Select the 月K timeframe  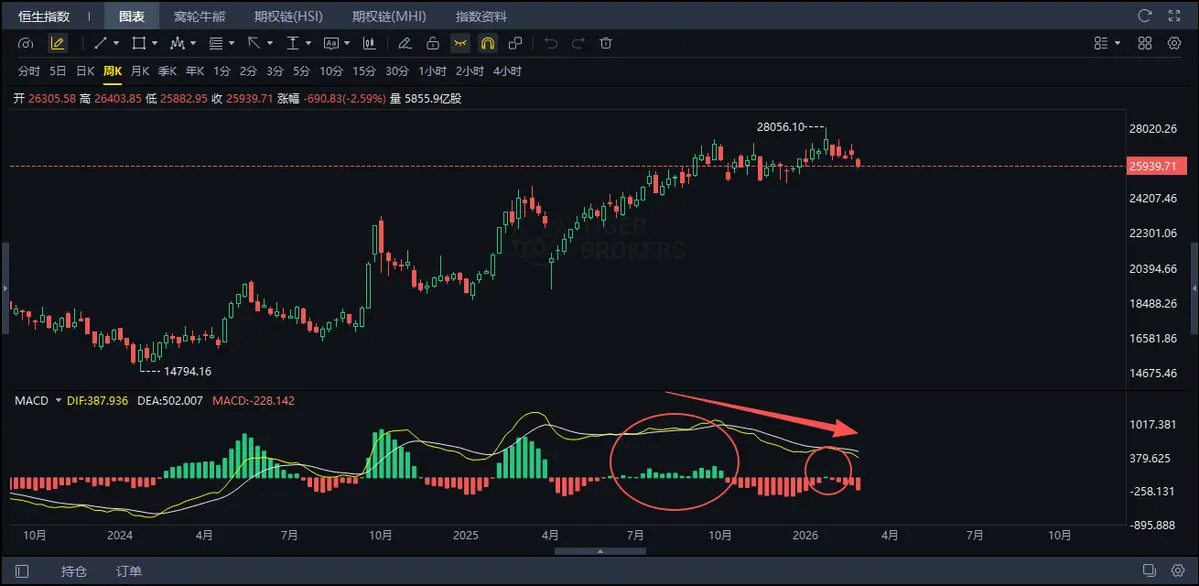click(140, 71)
